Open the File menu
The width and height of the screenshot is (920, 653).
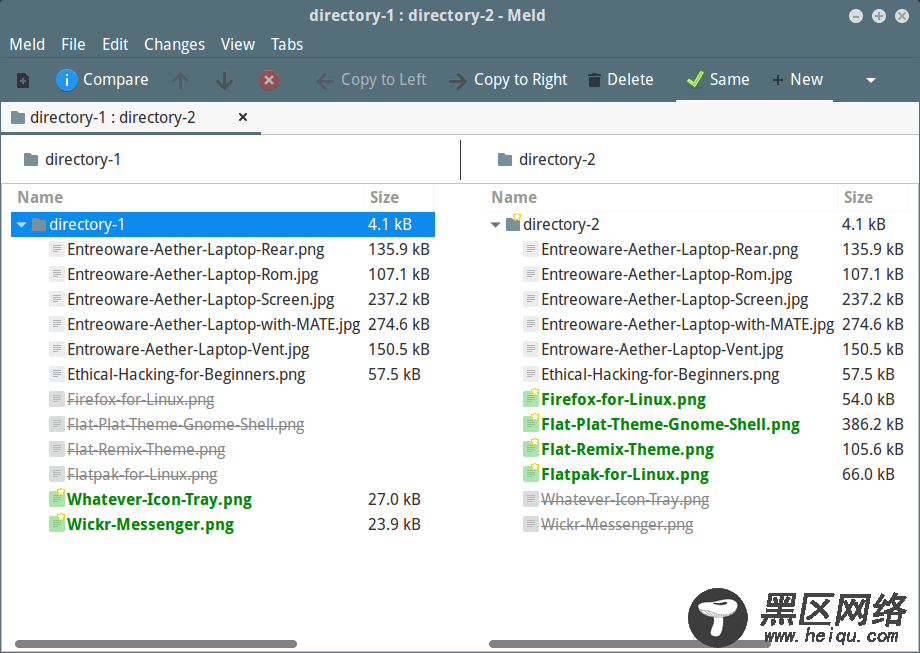[73, 45]
